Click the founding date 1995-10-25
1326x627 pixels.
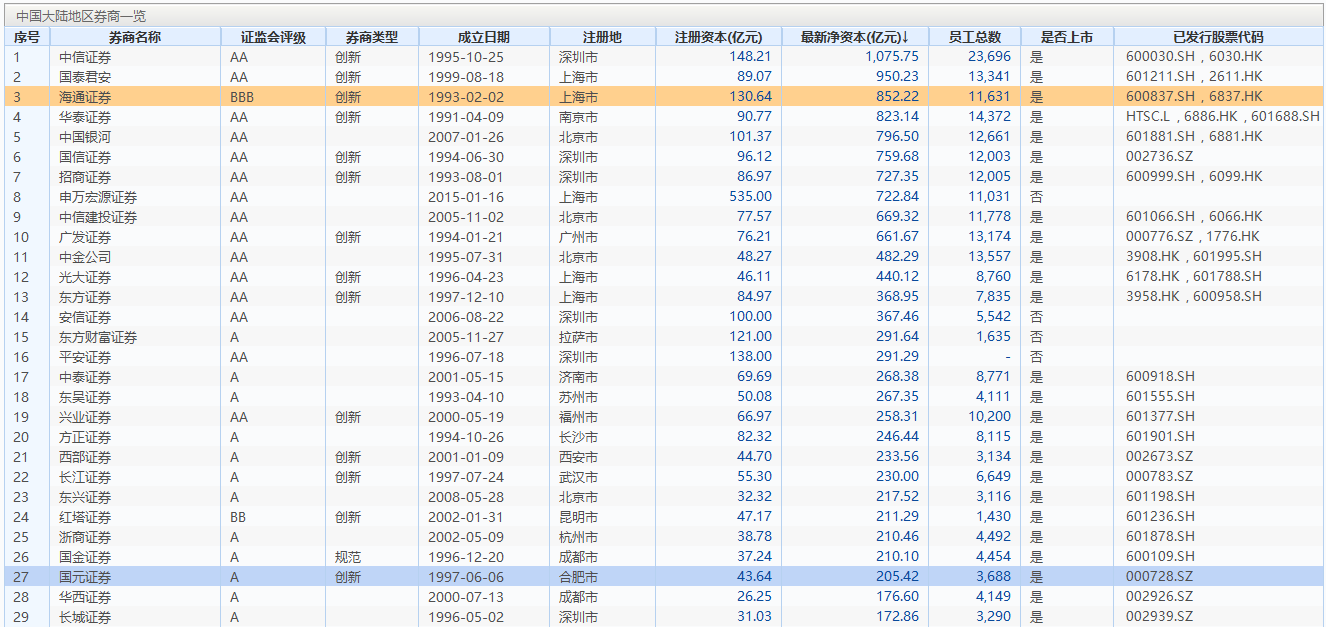[466, 57]
